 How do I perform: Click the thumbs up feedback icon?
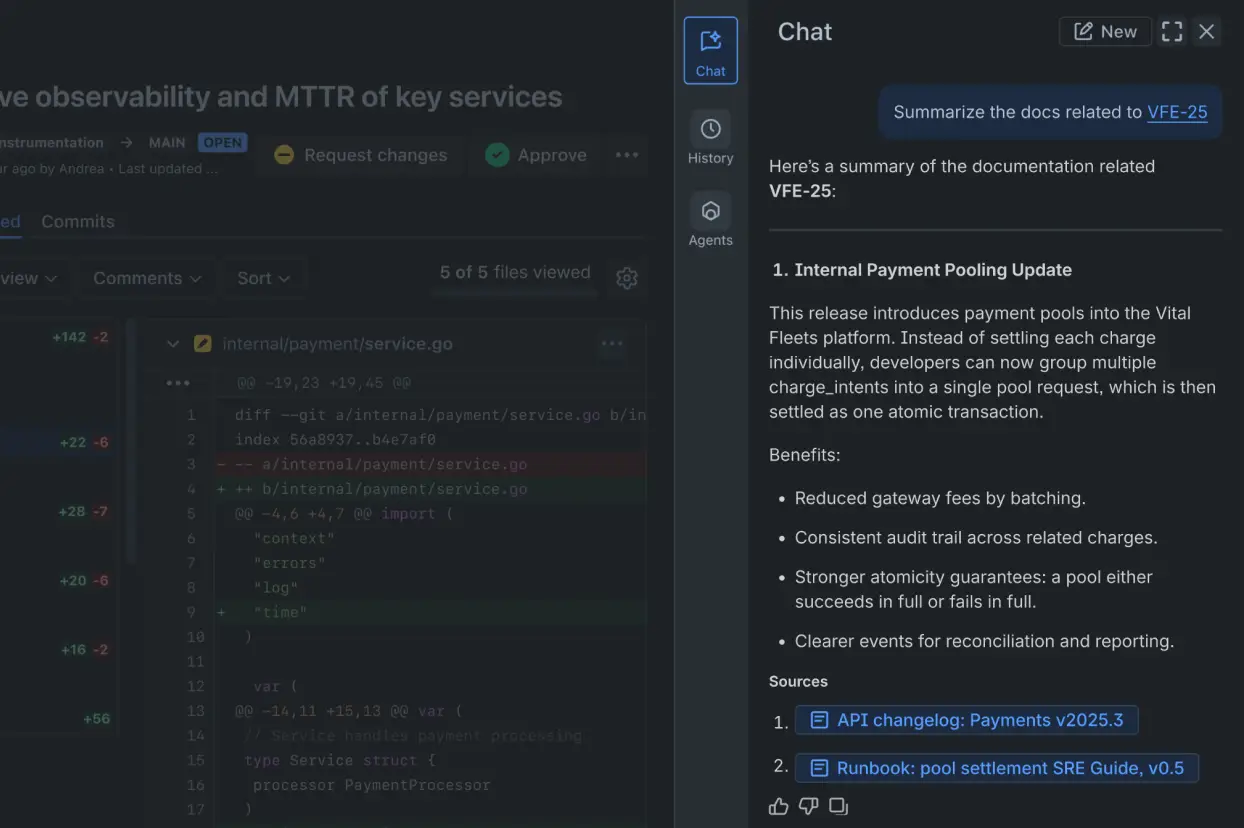[779, 806]
